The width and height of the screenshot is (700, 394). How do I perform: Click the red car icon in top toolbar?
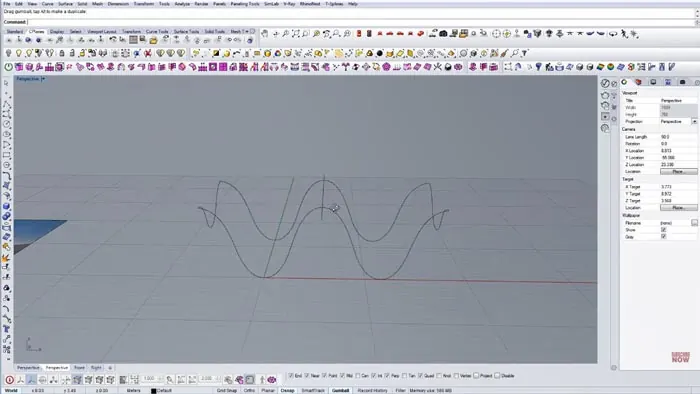(389, 33)
